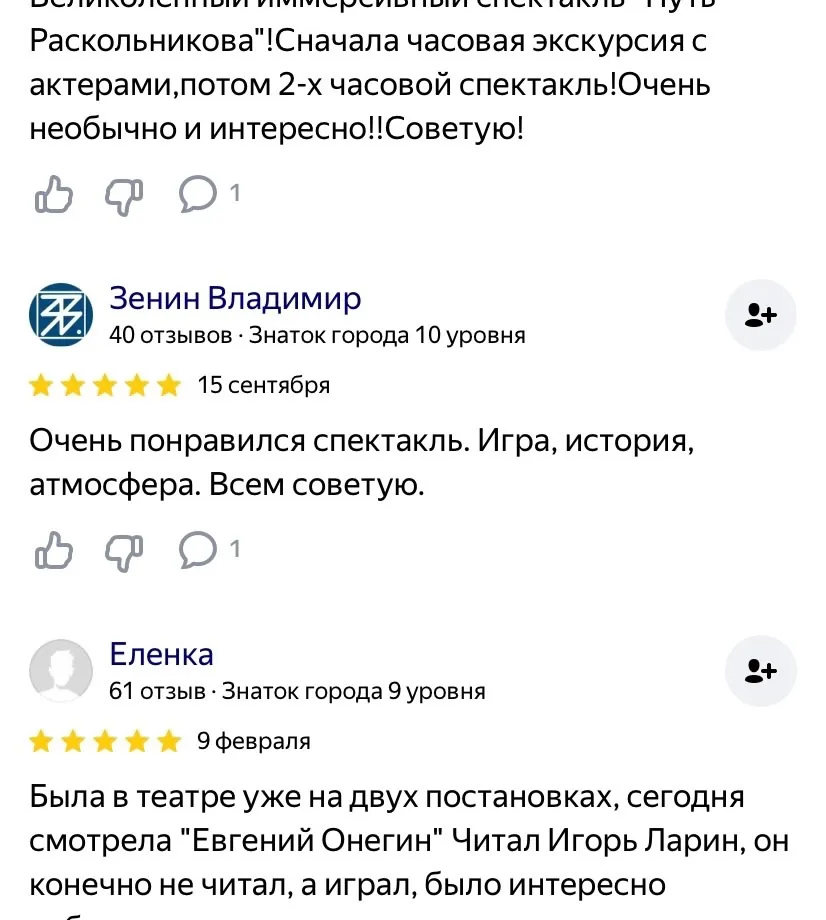Select the five-star rating dated 9 февраля
This screenshot has width=826, height=920.
coord(105,742)
